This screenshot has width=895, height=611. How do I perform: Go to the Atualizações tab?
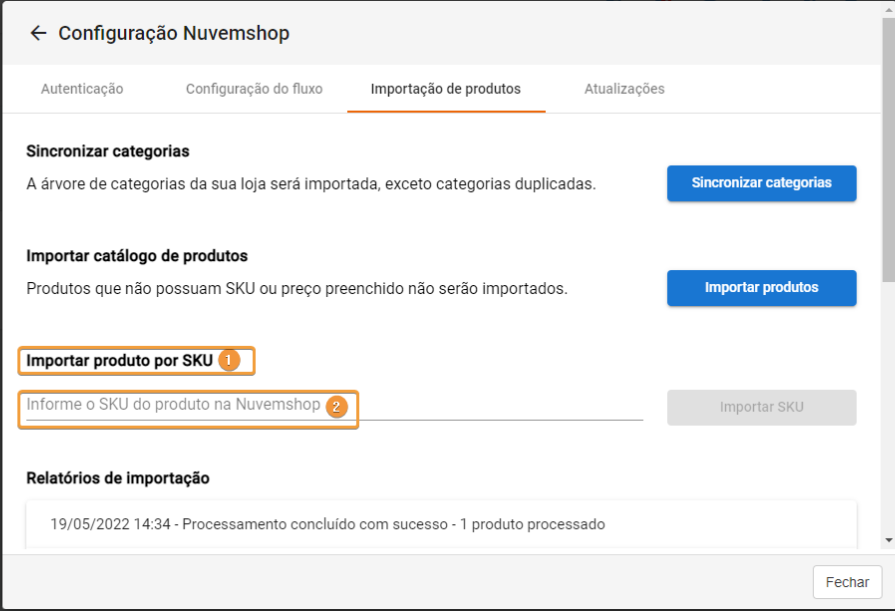tap(624, 89)
